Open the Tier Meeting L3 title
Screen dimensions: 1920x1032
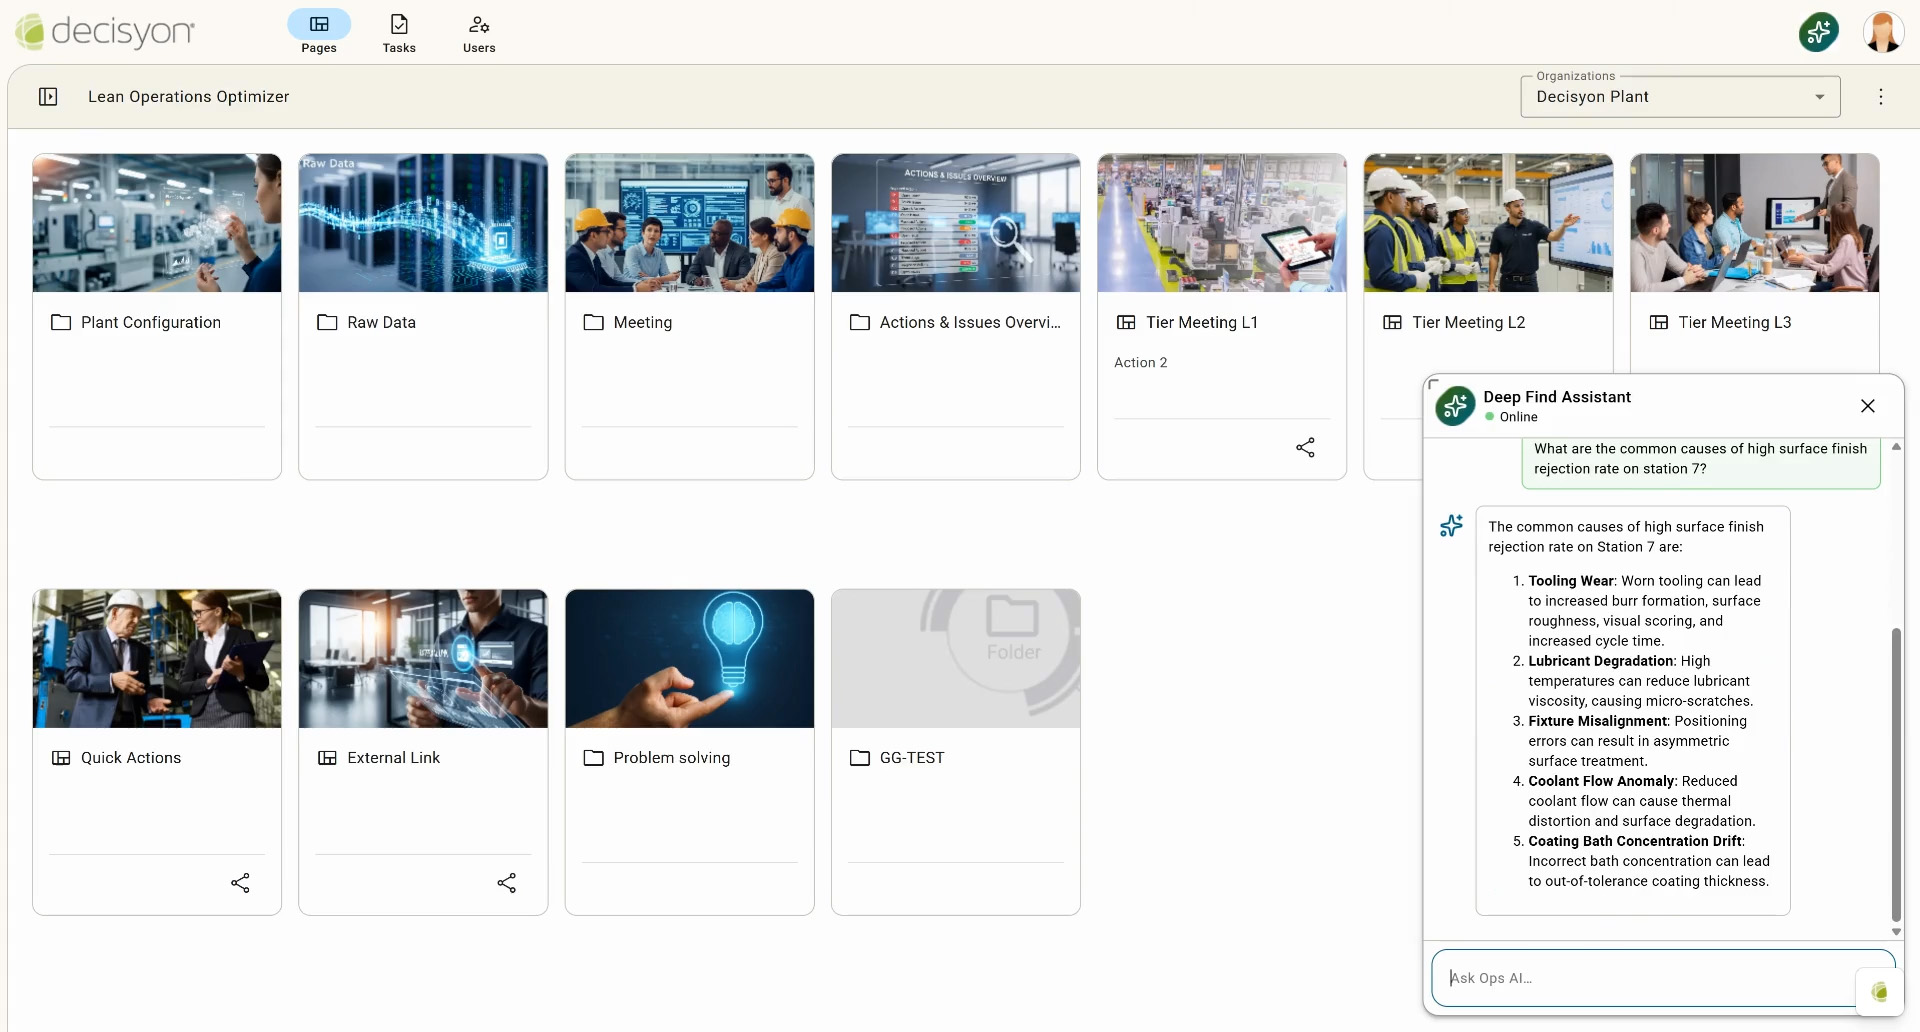tap(1734, 322)
